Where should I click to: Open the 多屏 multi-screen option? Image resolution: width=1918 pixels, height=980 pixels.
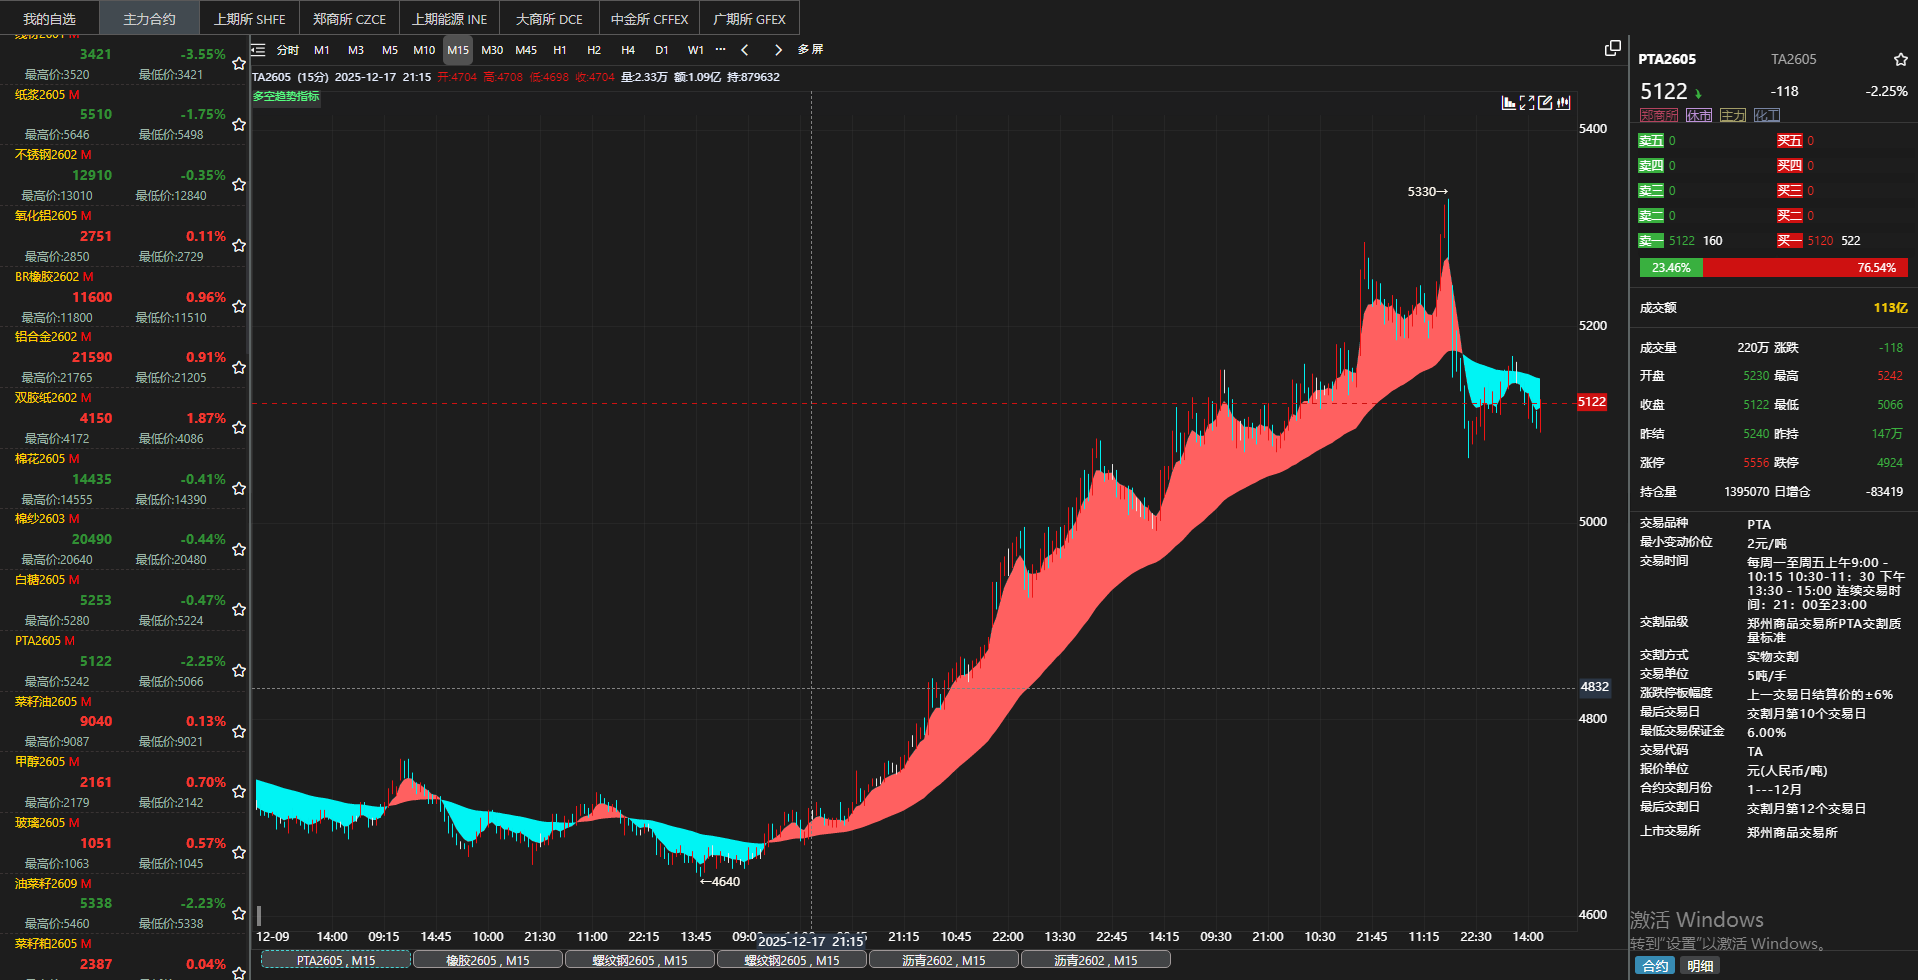[810, 49]
